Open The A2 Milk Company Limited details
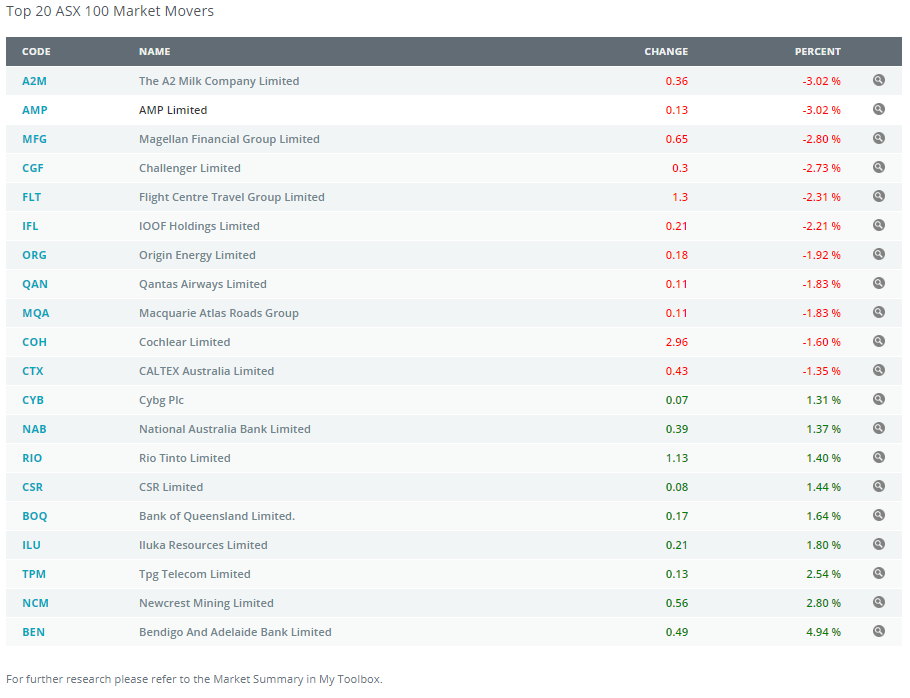 pyautogui.click(x=219, y=81)
